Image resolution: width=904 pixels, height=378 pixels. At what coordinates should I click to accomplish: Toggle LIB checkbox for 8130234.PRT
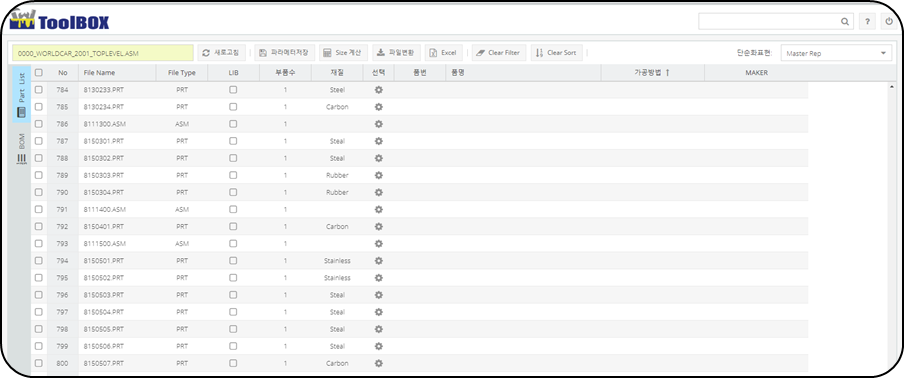pos(233,107)
